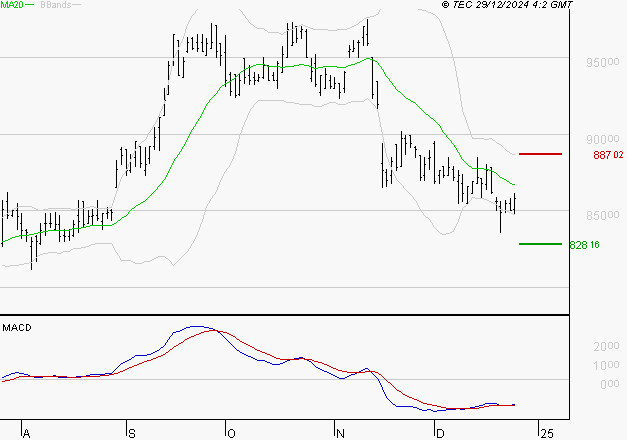Click the O month label on time axis
The image size is (627, 440).
coord(231,434)
